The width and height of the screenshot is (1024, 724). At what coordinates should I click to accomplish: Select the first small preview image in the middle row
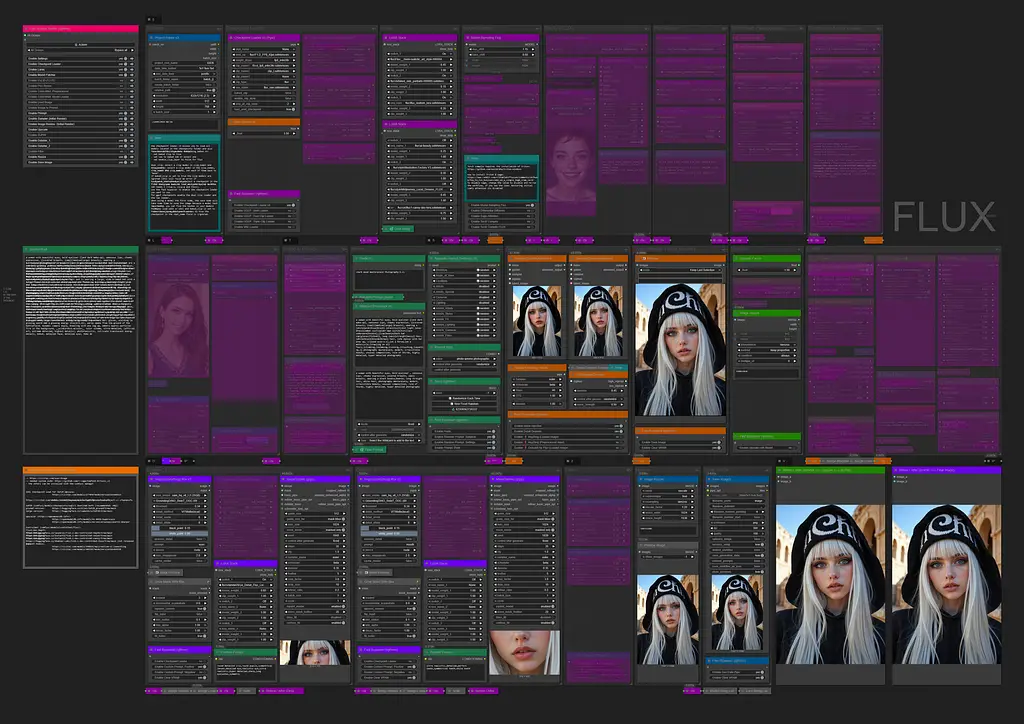537,321
